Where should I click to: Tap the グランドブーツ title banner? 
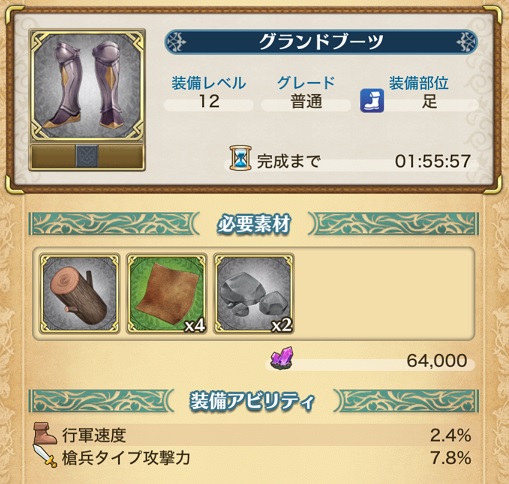click(x=321, y=42)
